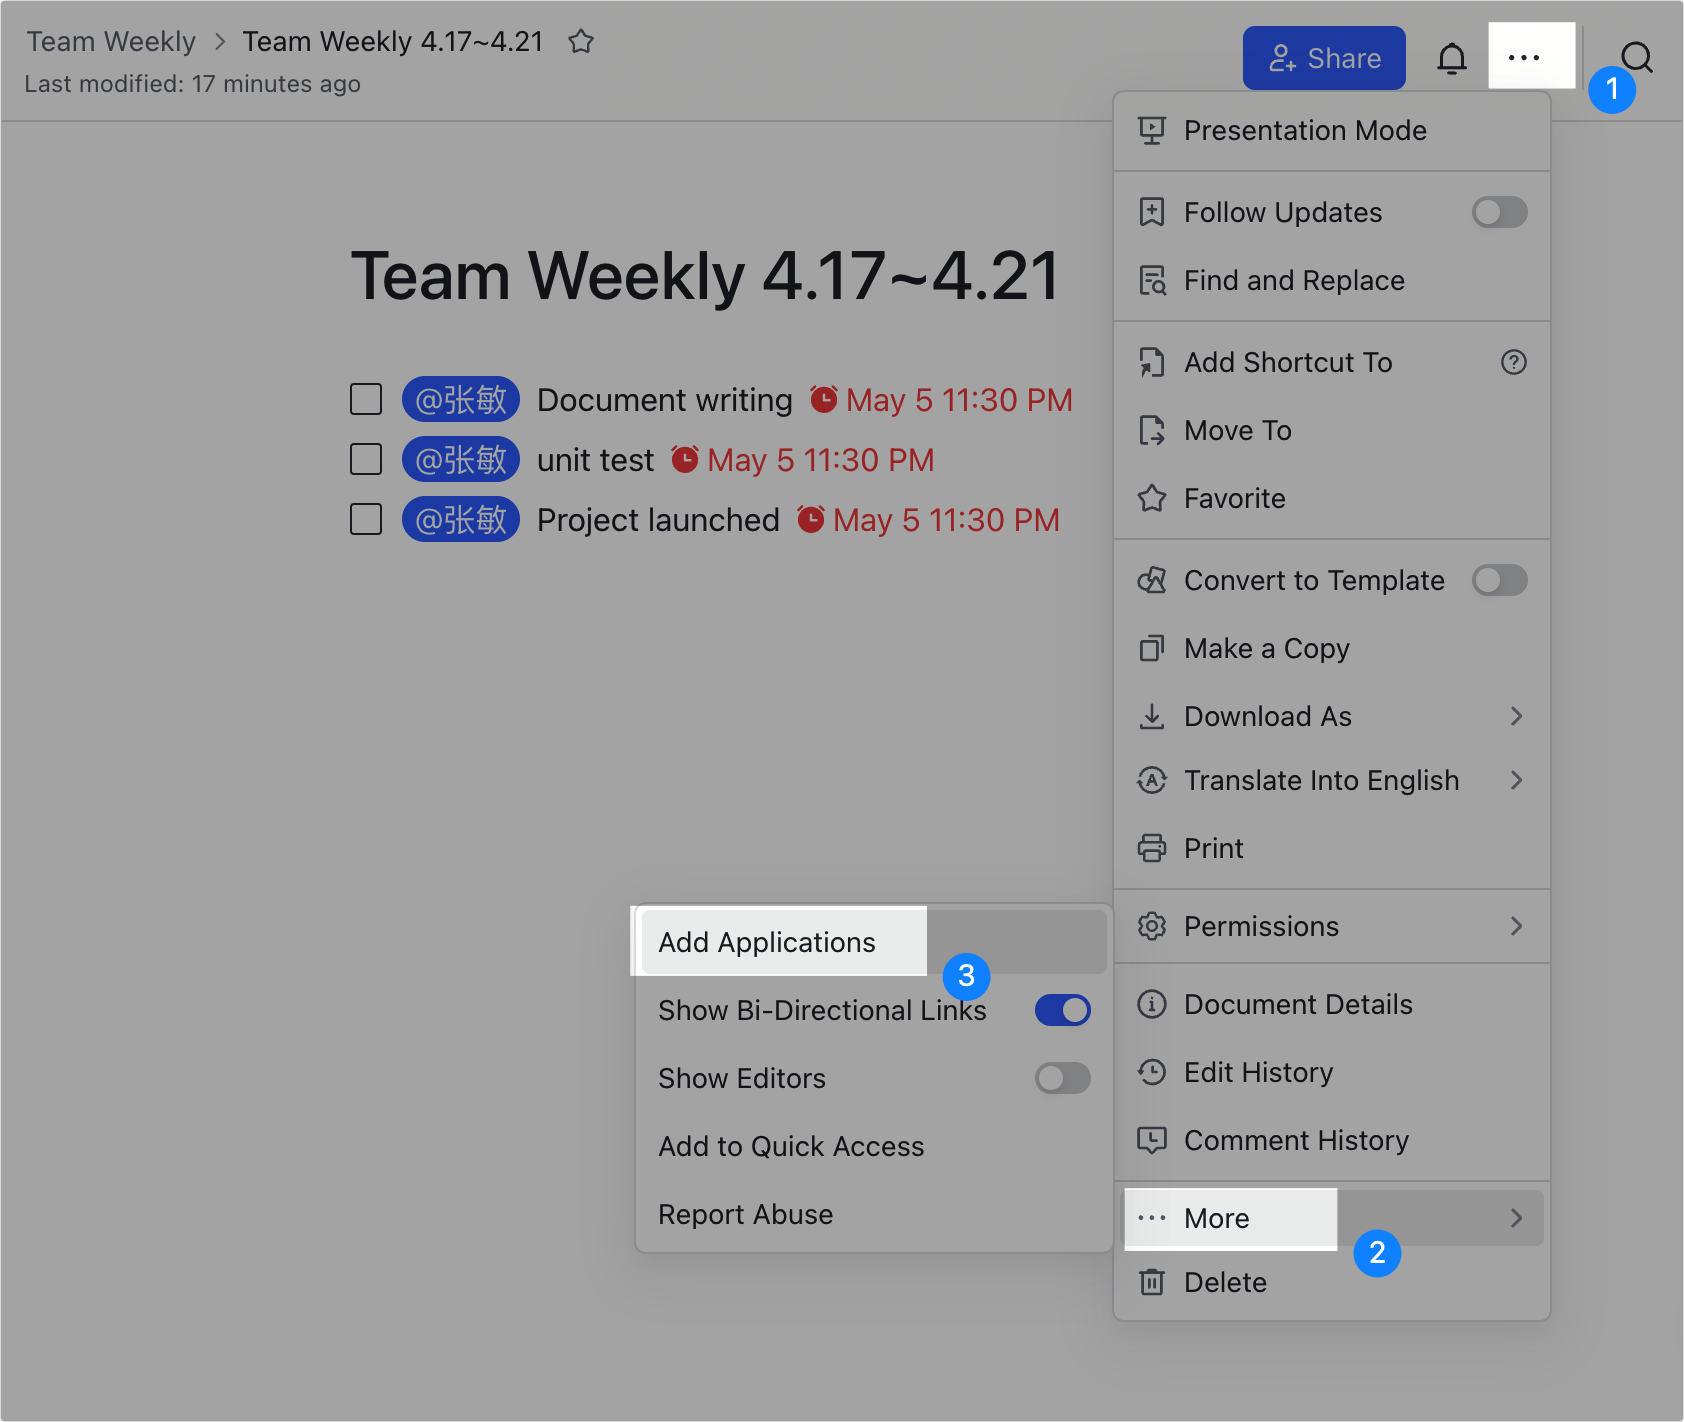
Task: Go to Team Weekly breadcrumb link
Action: (111, 42)
